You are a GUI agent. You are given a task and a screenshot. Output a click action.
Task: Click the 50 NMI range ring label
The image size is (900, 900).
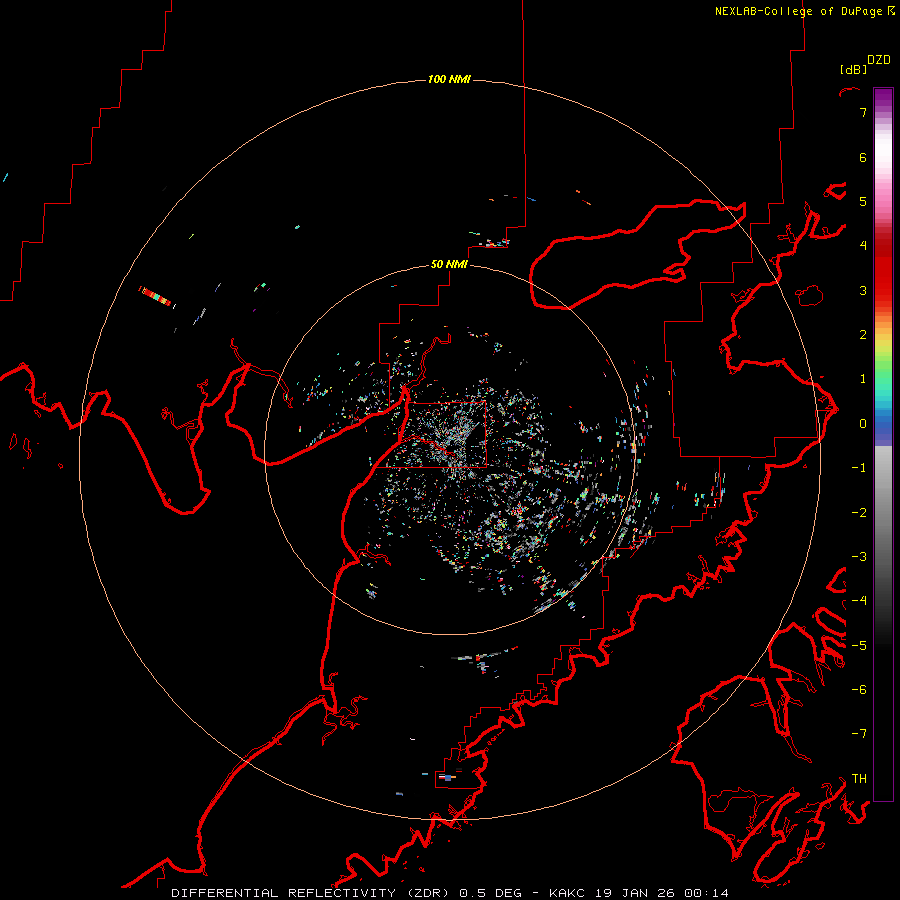[x=449, y=264]
